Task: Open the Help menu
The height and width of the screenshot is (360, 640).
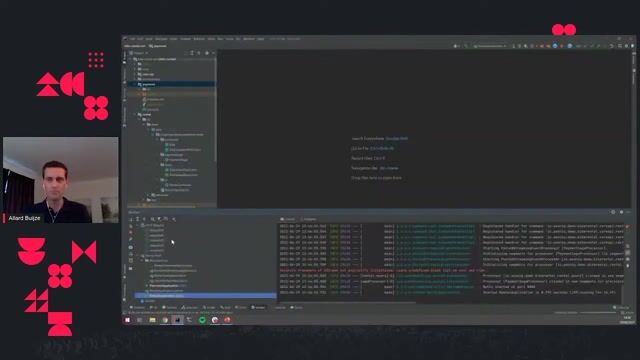Action: [260, 39]
